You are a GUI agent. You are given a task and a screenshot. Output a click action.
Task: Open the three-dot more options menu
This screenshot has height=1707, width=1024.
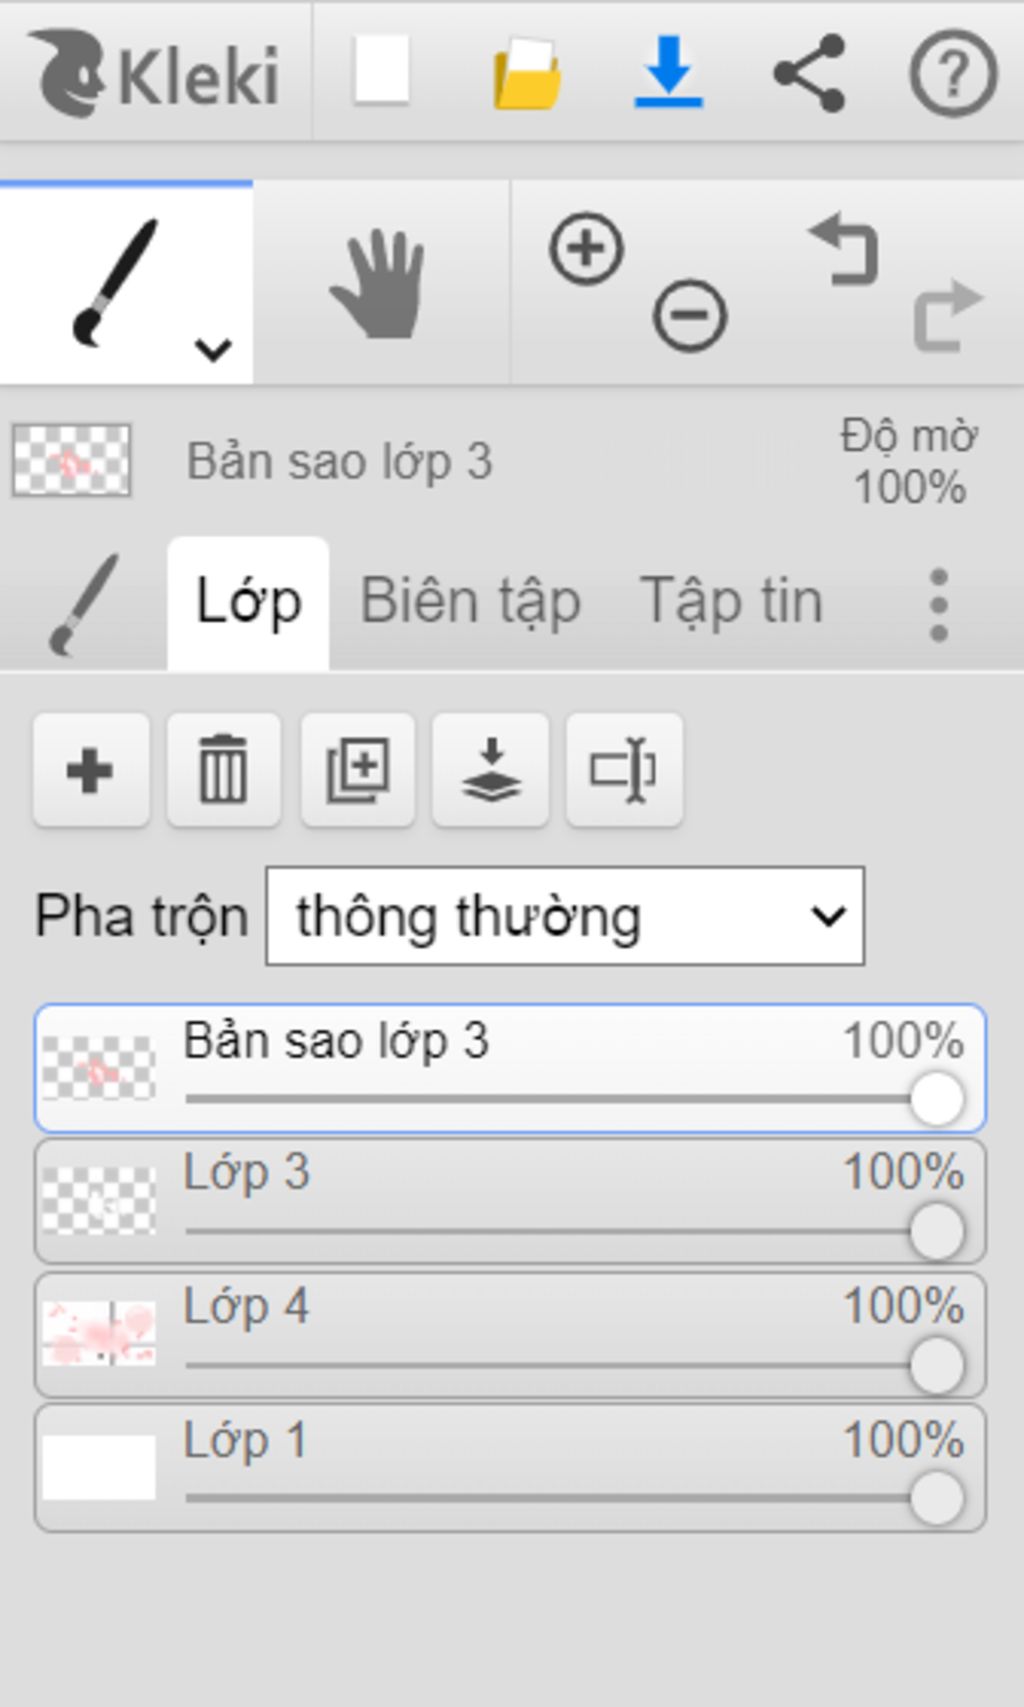(x=938, y=605)
